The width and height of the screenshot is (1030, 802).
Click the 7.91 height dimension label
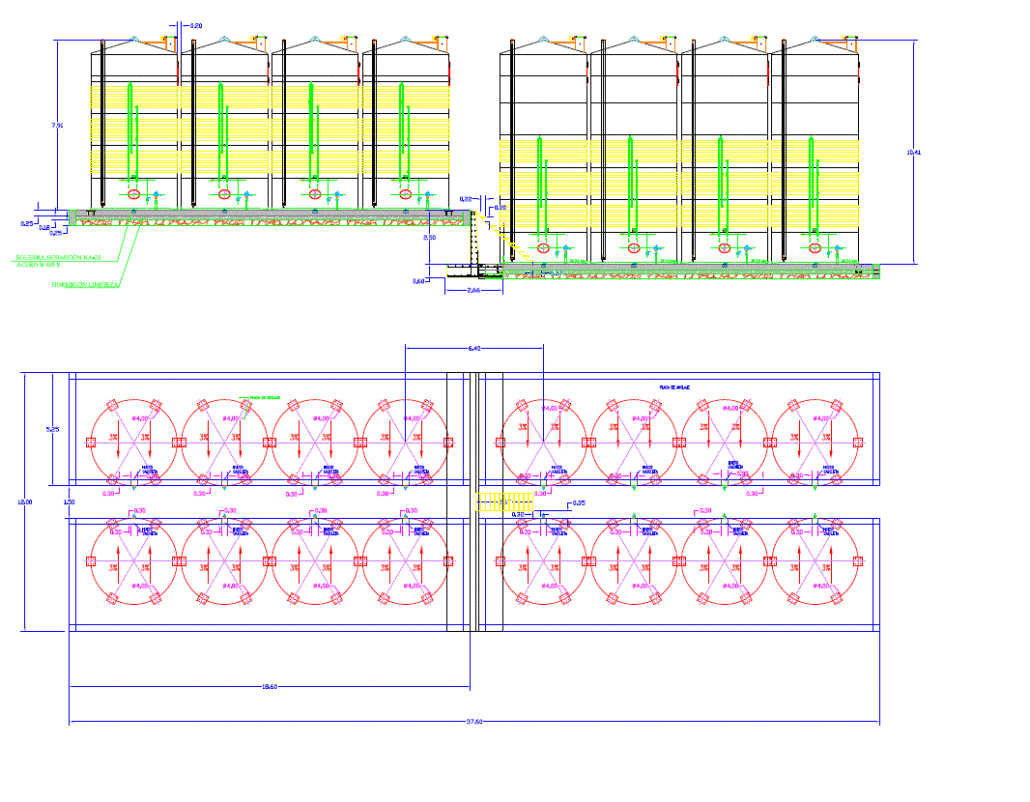click(x=58, y=125)
